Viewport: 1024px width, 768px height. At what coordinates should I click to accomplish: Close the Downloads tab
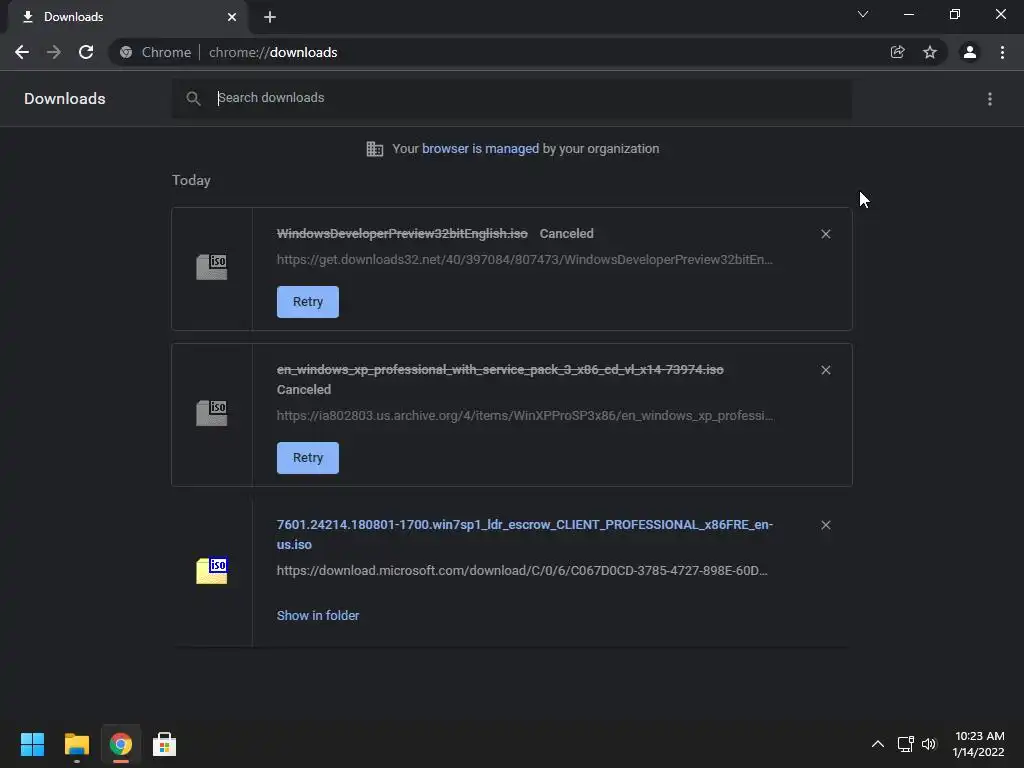[232, 17]
